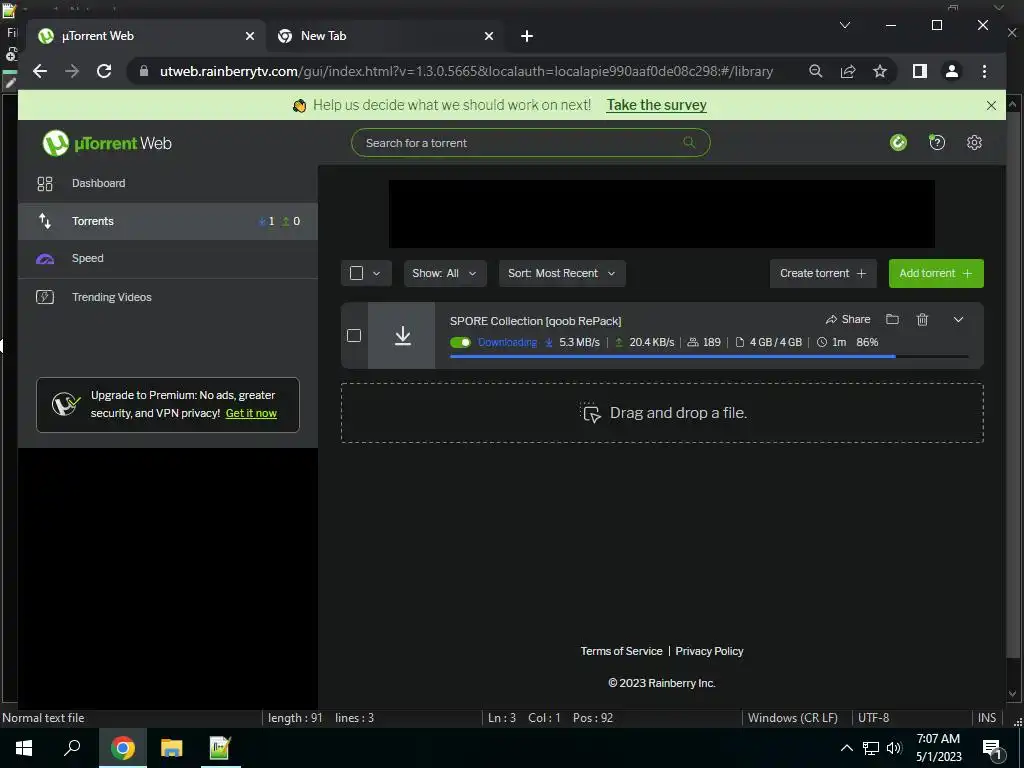Click the Windows (CR LF) status bar entry
The width and height of the screenshot is (1024, 768).
tap(792, 718)
